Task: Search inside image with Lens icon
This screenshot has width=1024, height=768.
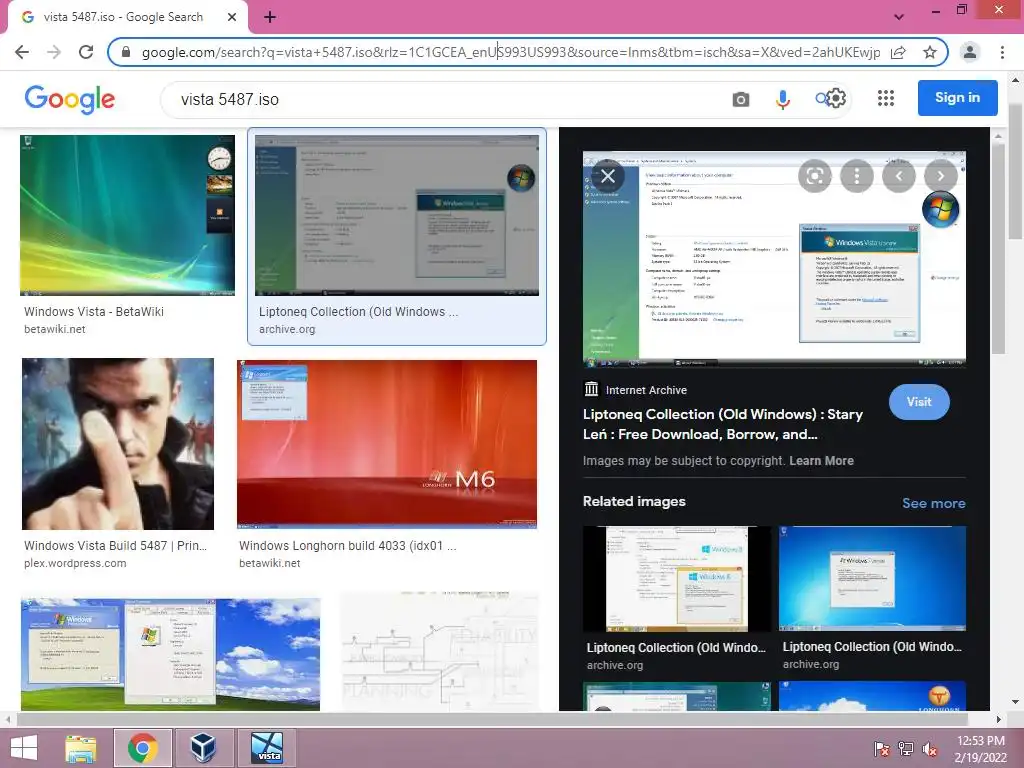Action: coord(814,176)
